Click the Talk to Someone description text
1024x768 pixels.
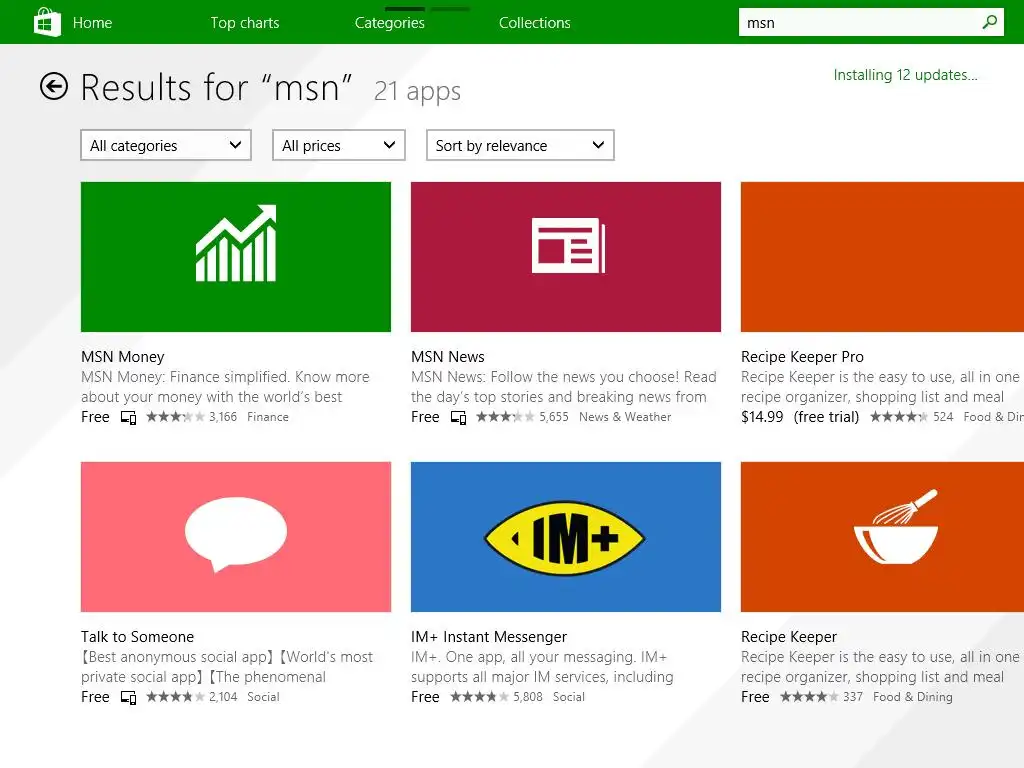(227, 667)
